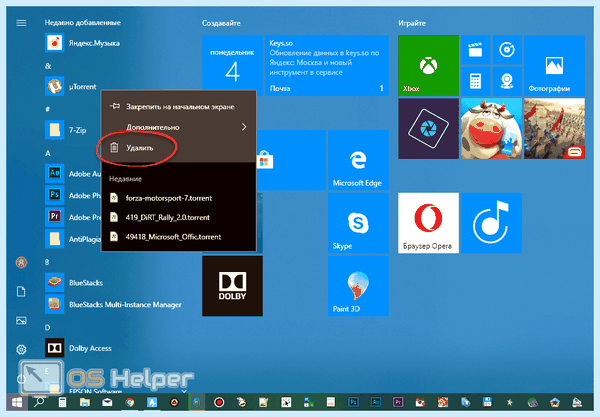600x417 pixels.
Task: Open the Dolby tile
Action: click(x=232, y=286)
